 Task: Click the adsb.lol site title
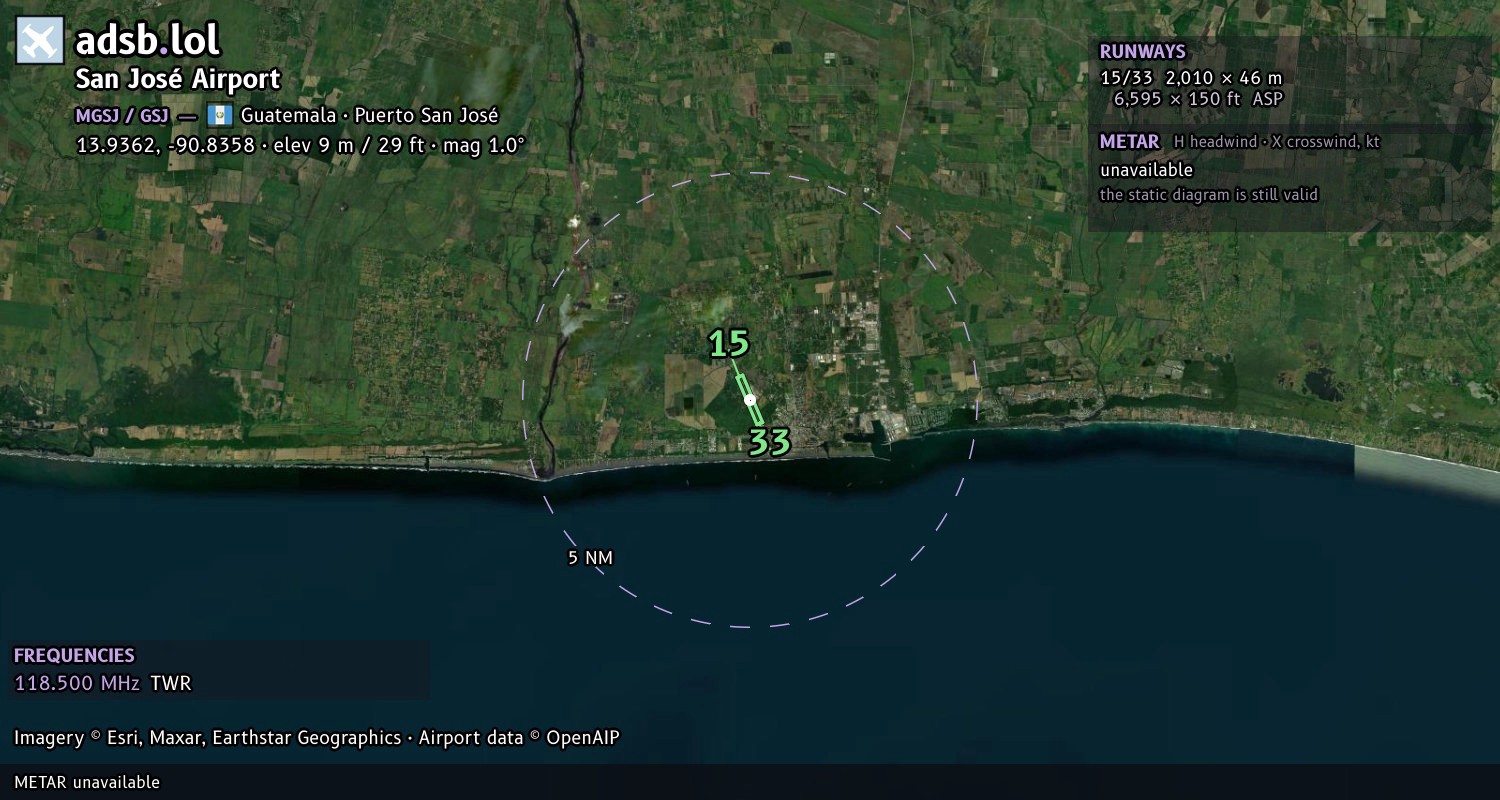148,41
